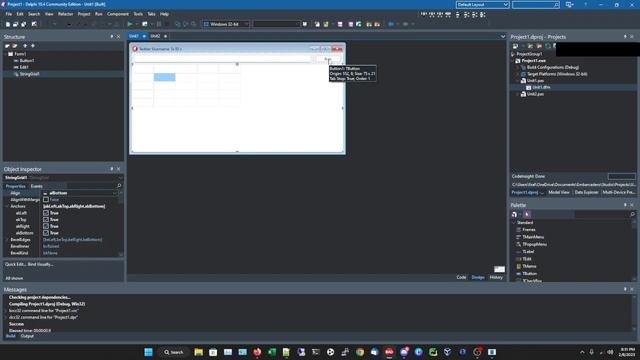Image resolution: width=640 pixels, height=360 pixels.
Task: Click the TMainMenu component in Palette
Action: click(533, 237)
